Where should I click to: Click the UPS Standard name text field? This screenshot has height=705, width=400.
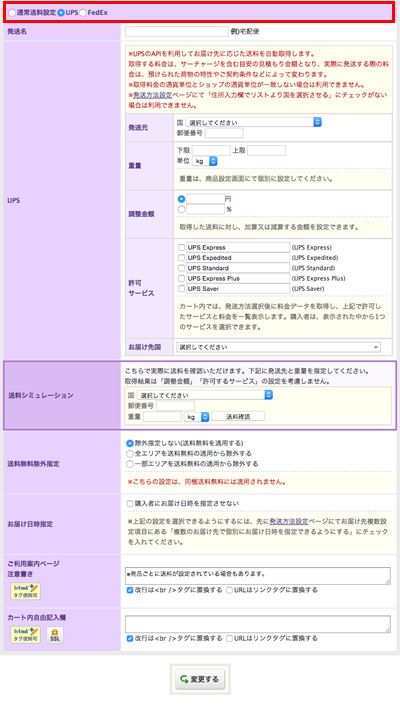[238, 268]
